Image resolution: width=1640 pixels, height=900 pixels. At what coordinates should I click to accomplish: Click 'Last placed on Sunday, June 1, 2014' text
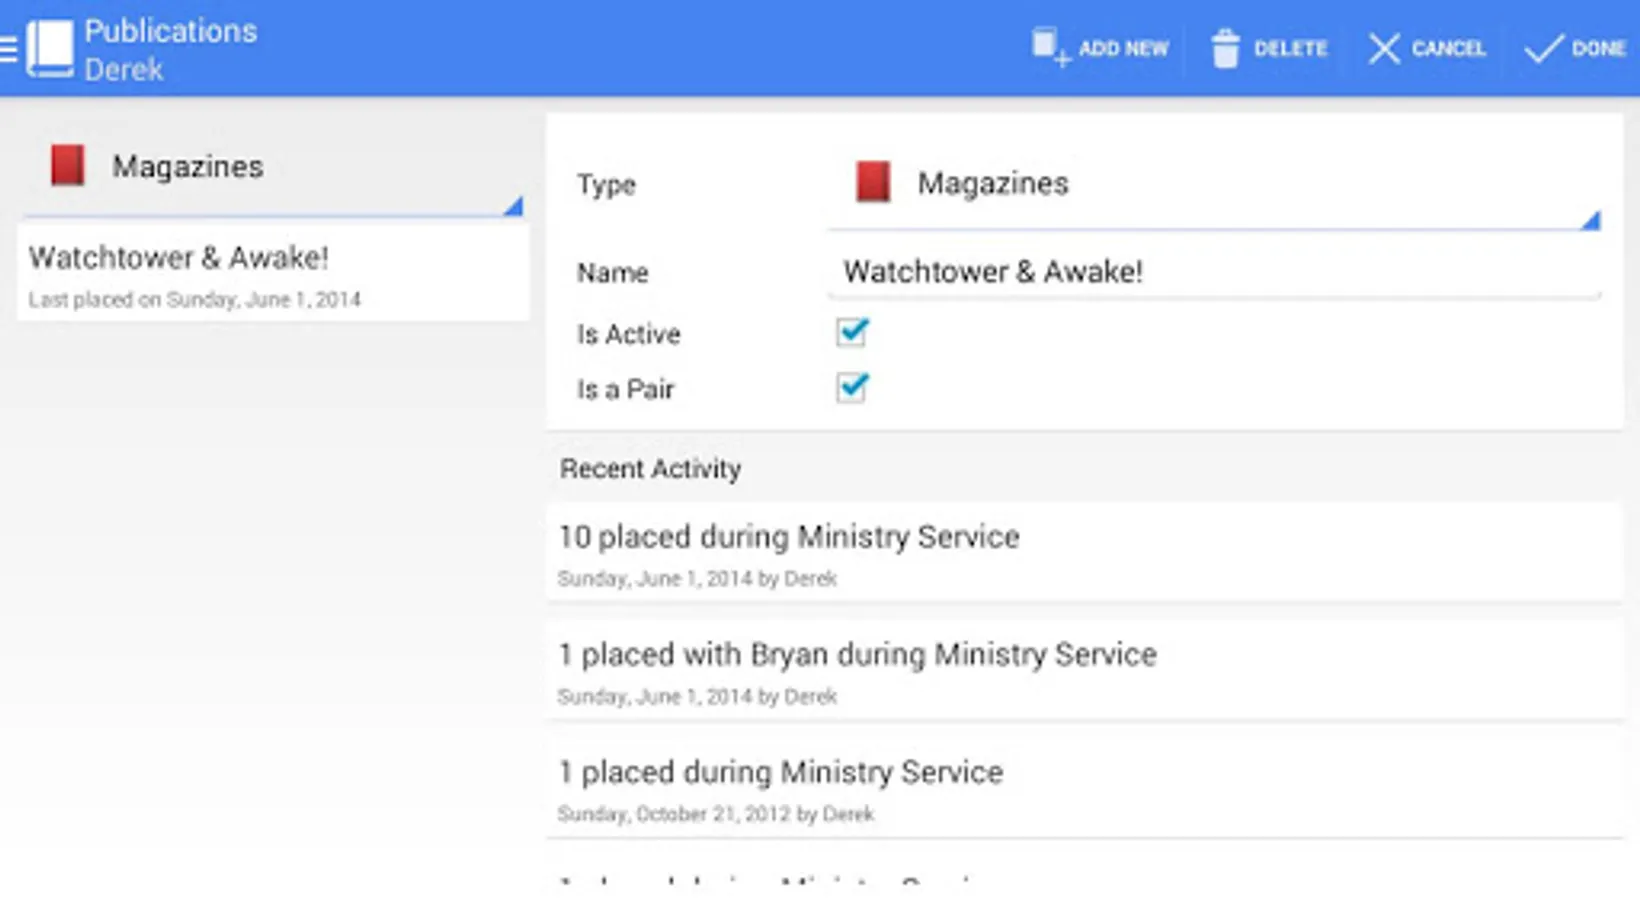[195, 300]
